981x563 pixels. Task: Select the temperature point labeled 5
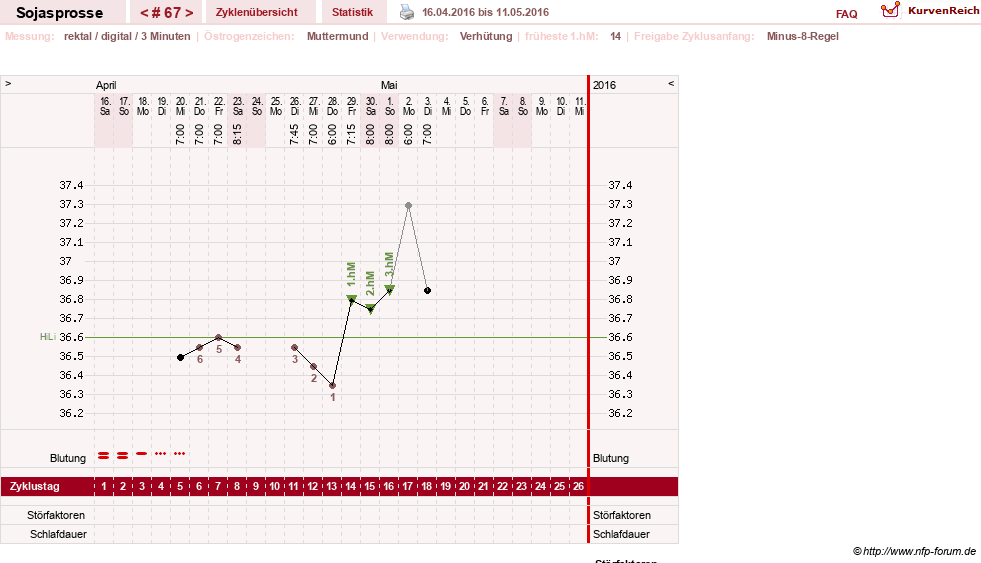(218, 338)
